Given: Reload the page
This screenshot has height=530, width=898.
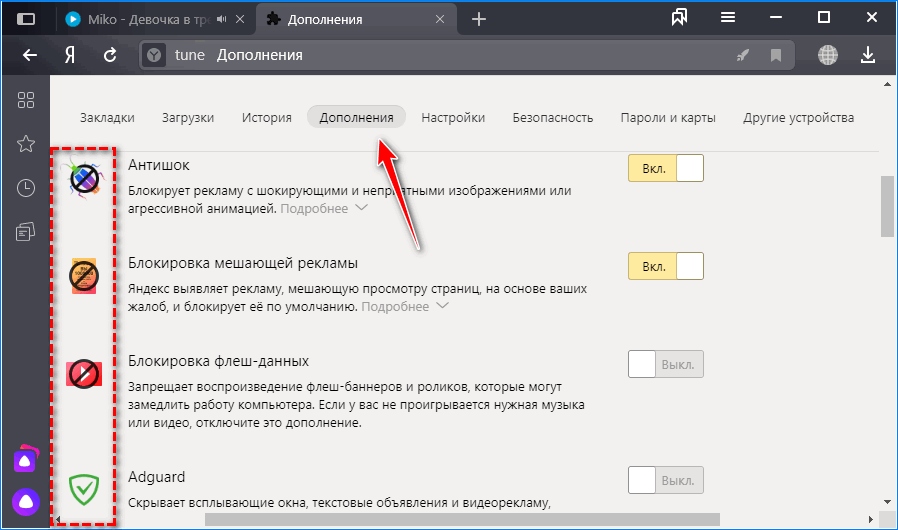Looking at the screenshot, I should pos(110,55).
